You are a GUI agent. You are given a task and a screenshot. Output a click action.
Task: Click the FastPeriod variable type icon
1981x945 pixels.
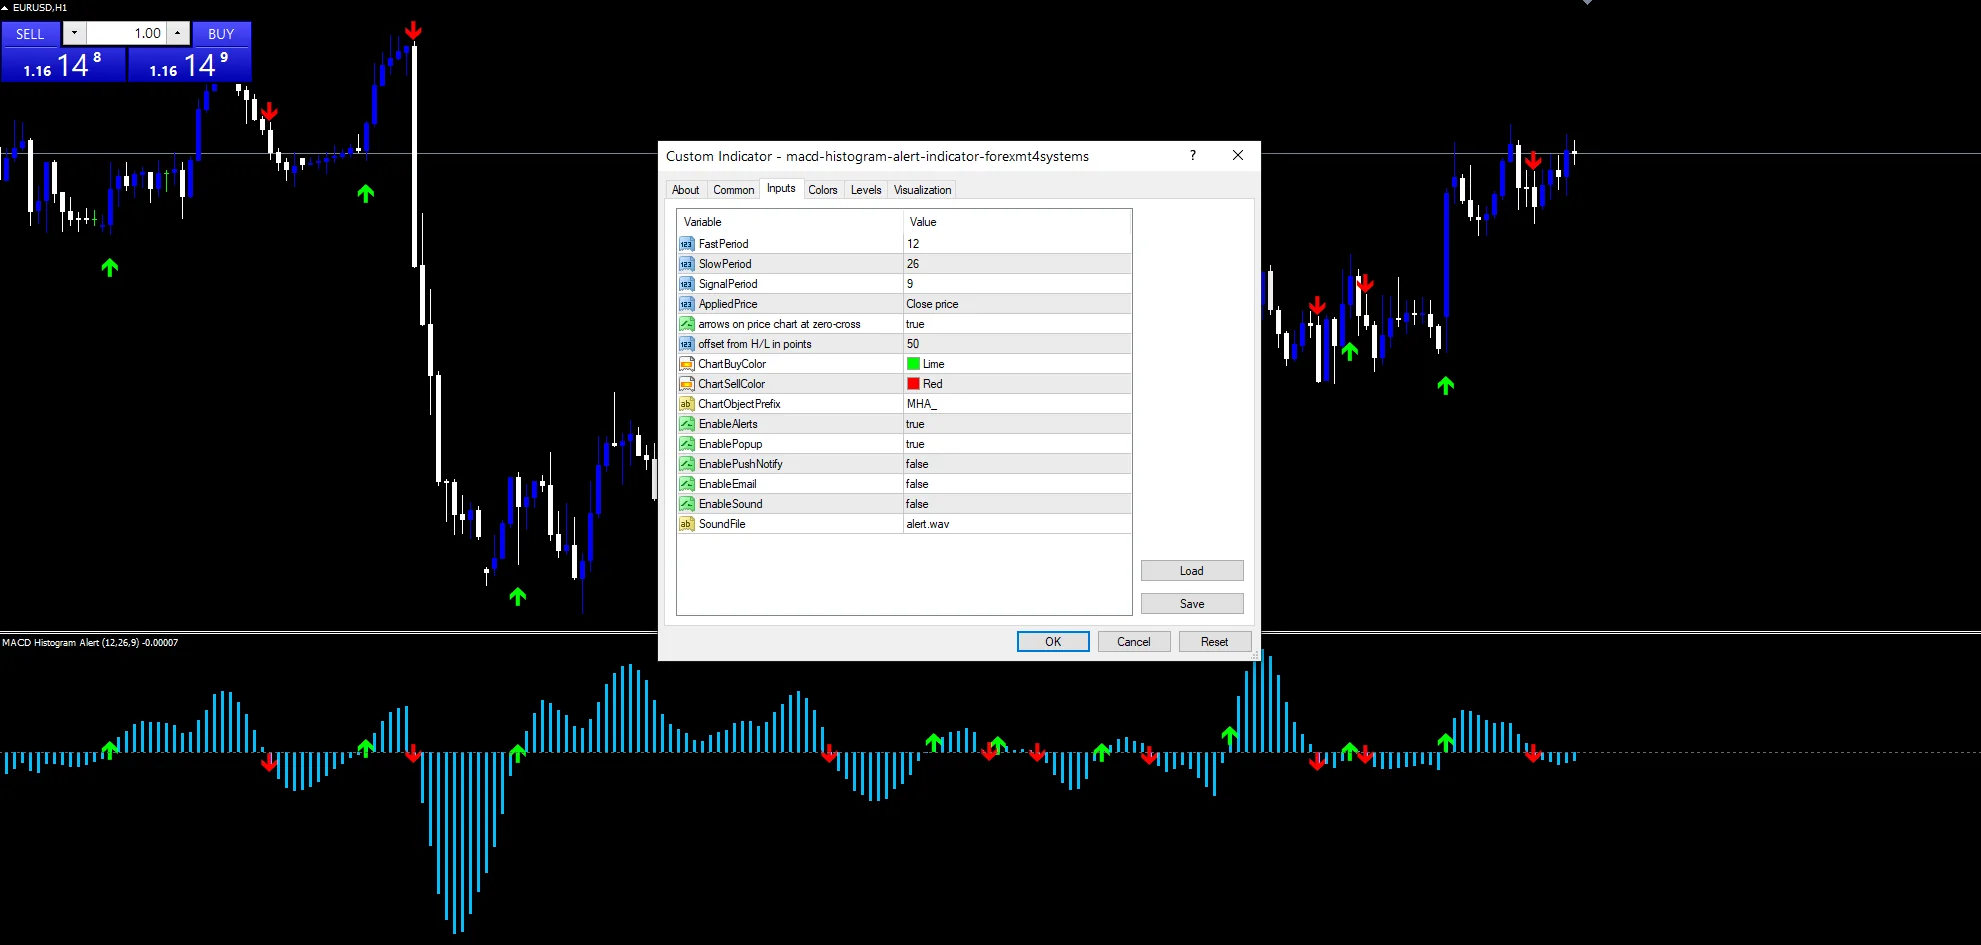[x=686, y=244]
